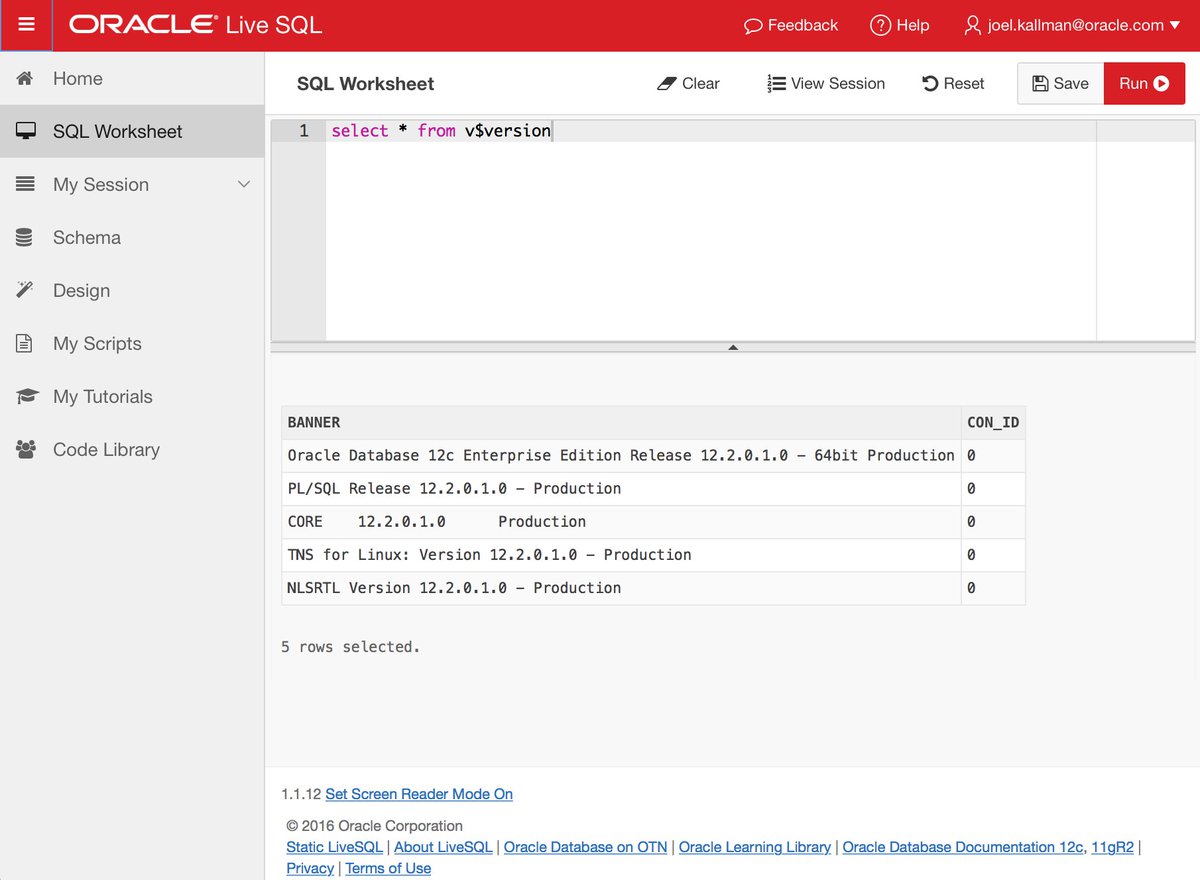This screenshot has height=880, width=1200.
Task: Open the Help link
Action: [899, 26]
